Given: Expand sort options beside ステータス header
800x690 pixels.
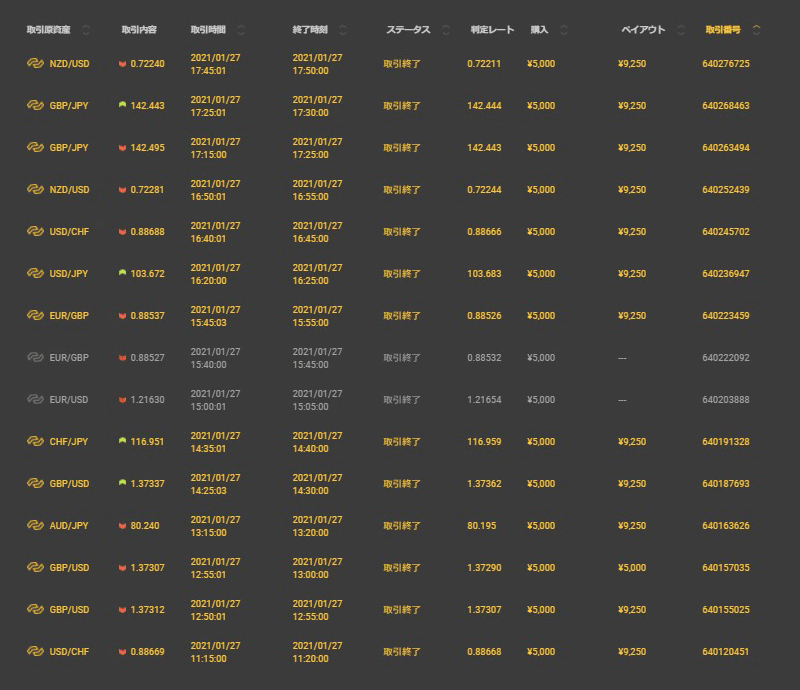Looking at the screenshot, I should tap(443, 30).
